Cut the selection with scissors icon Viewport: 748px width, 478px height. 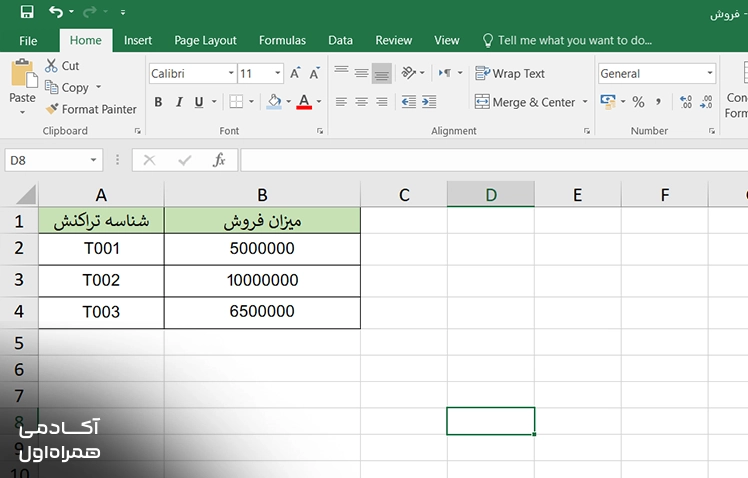[62, 66]
